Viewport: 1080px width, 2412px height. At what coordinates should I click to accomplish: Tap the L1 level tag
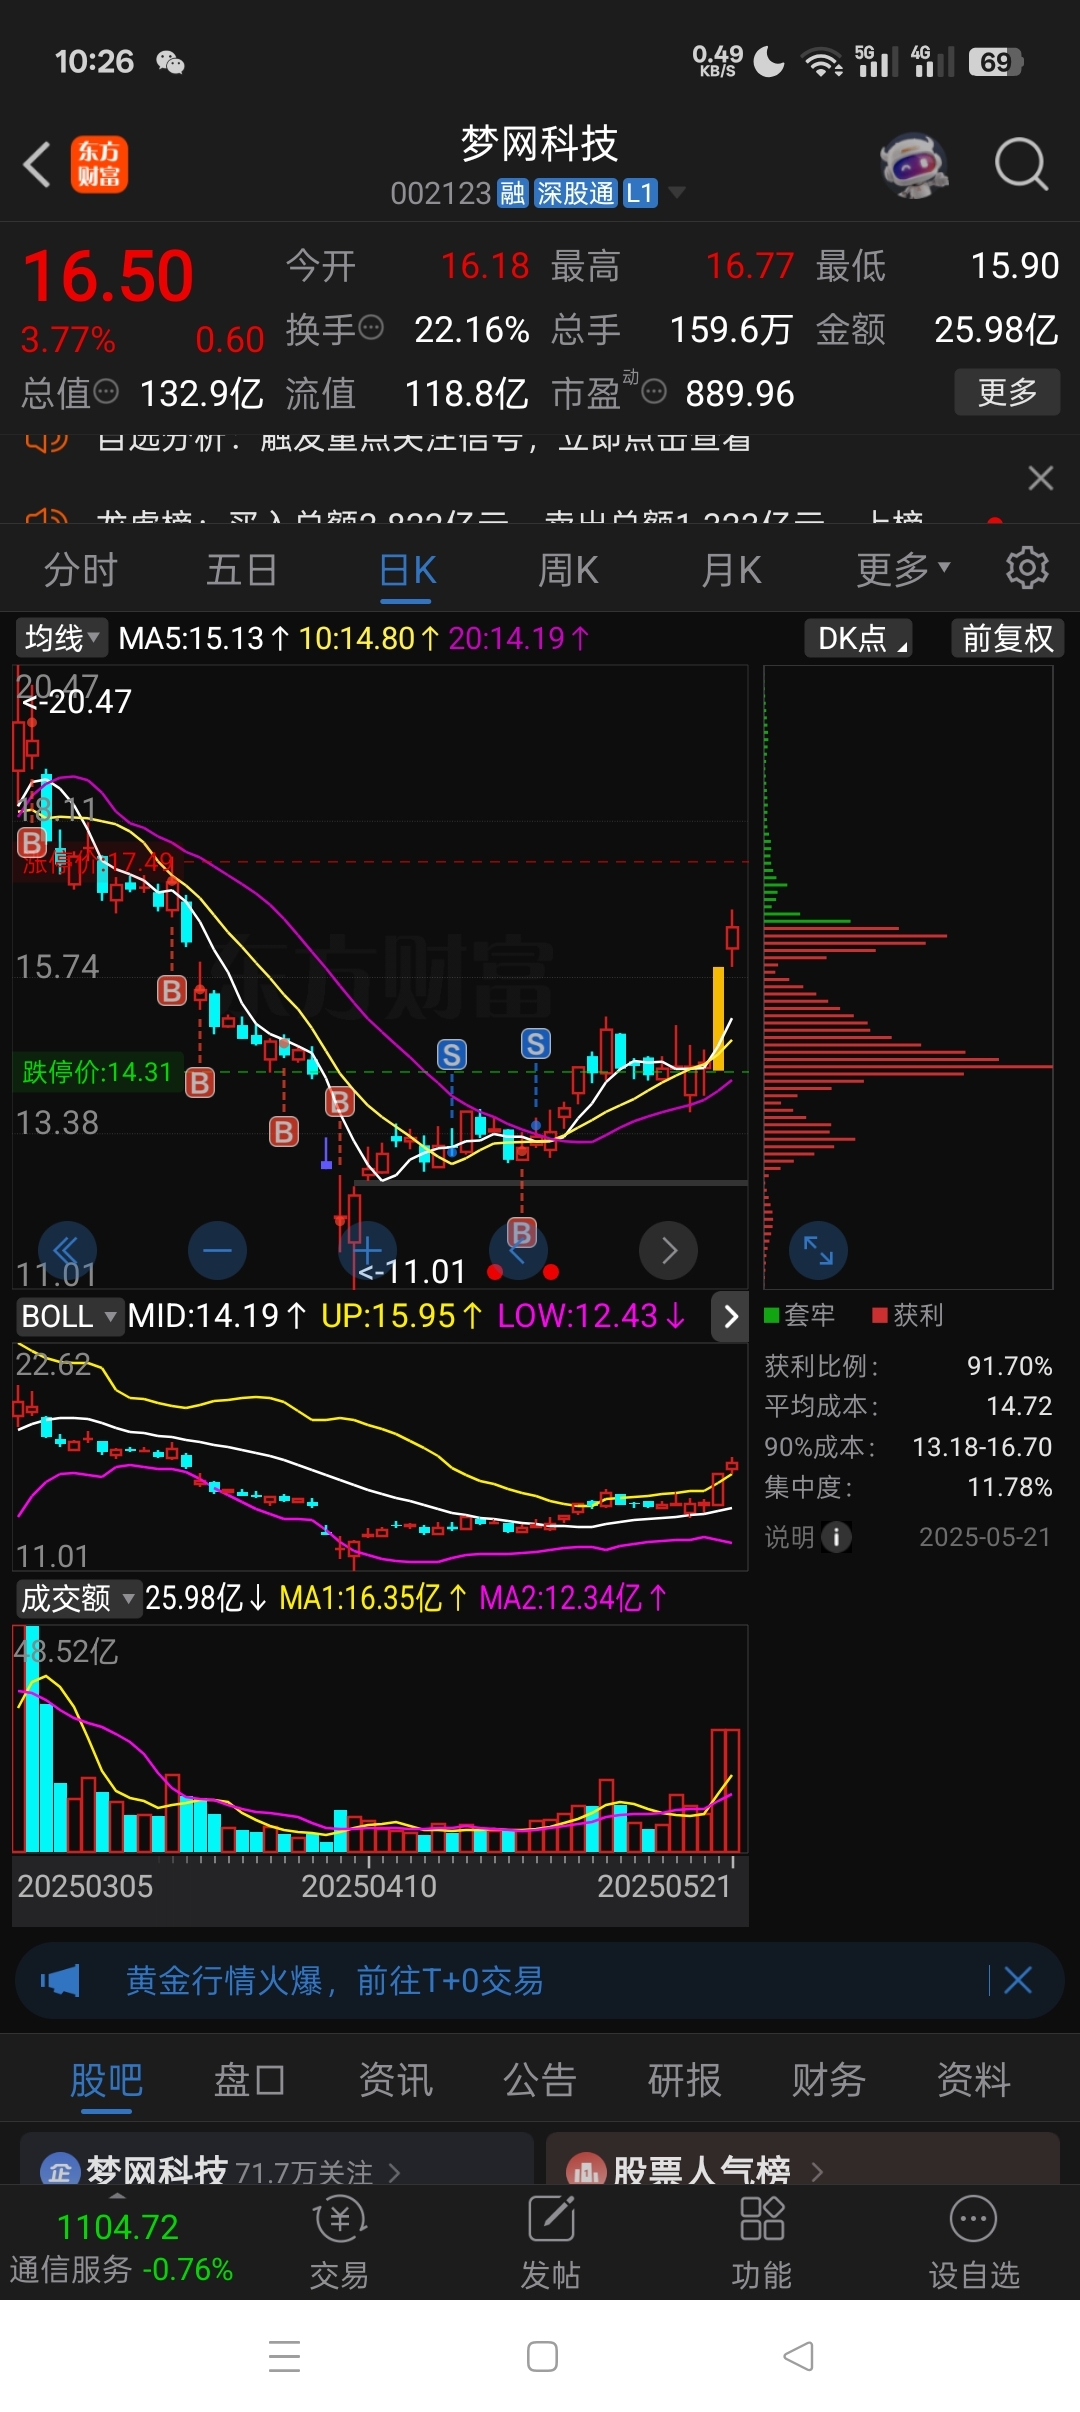(x=640, y=193)
